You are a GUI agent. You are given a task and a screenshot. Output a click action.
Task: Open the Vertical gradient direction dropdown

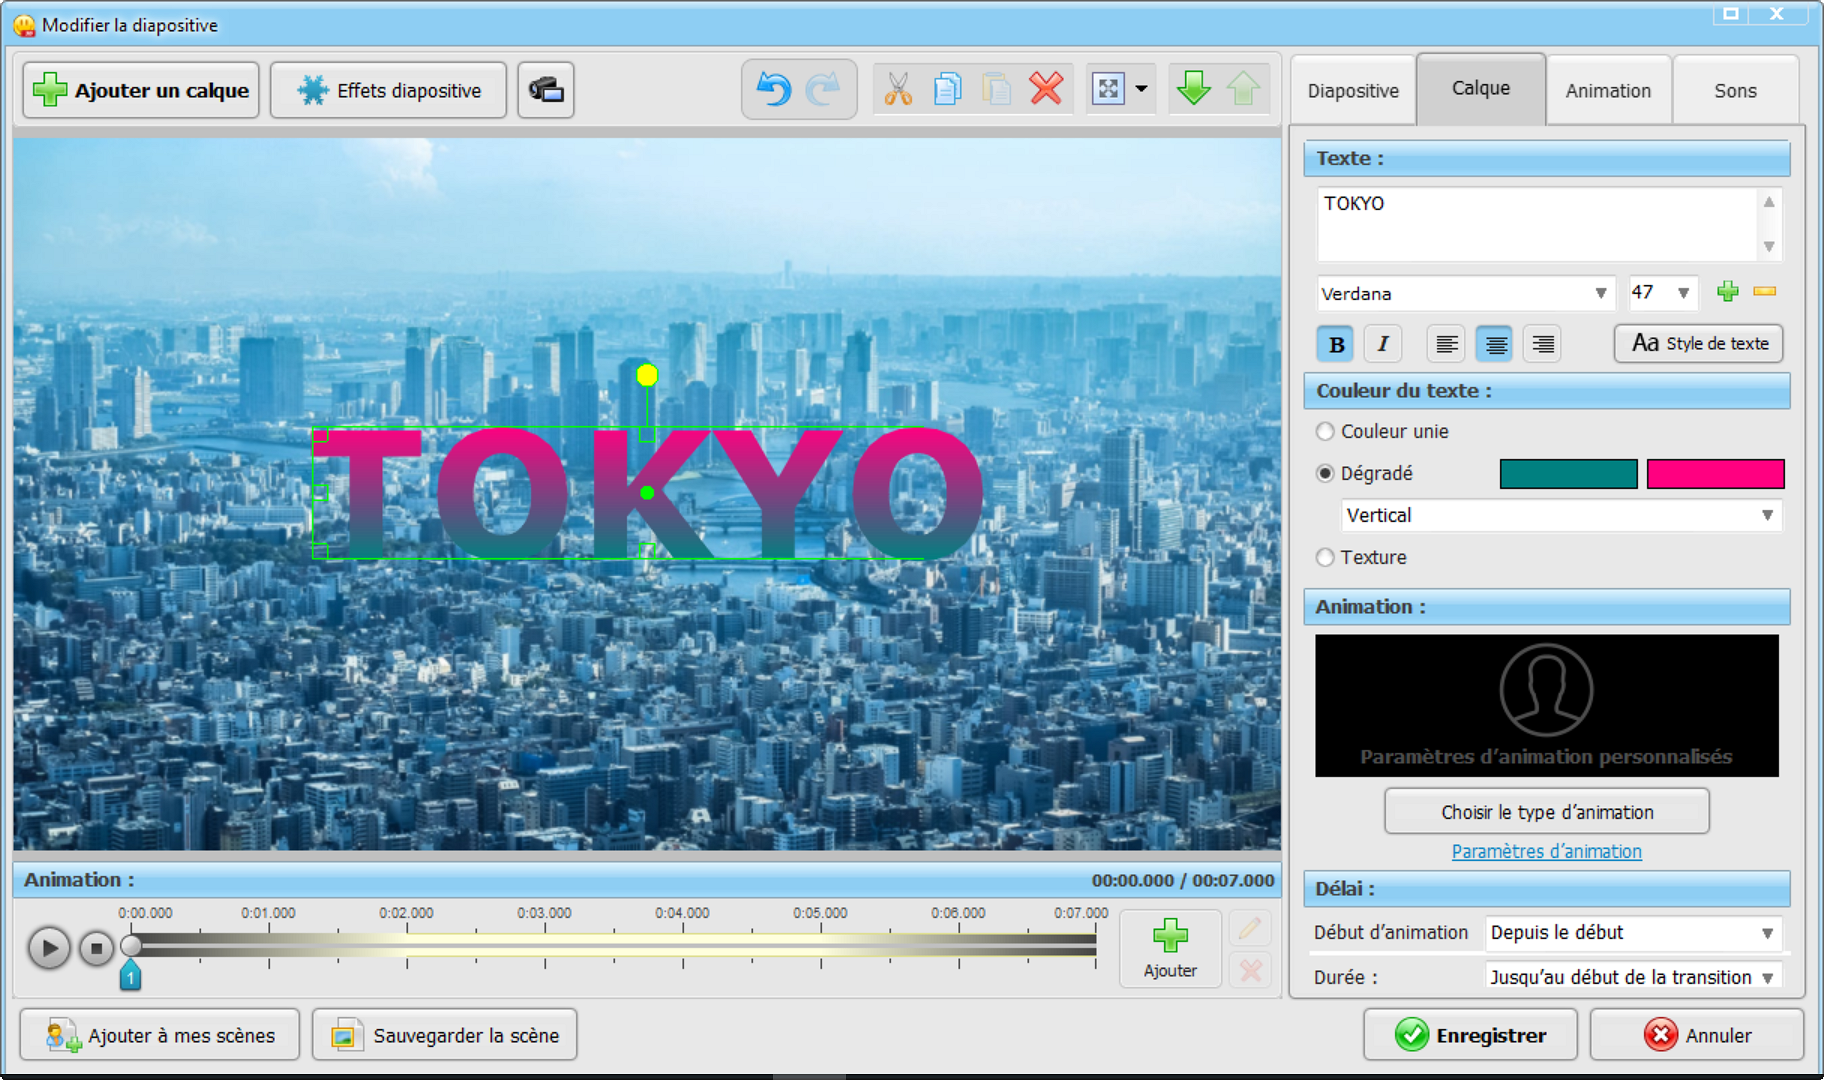coord(1561,516)
